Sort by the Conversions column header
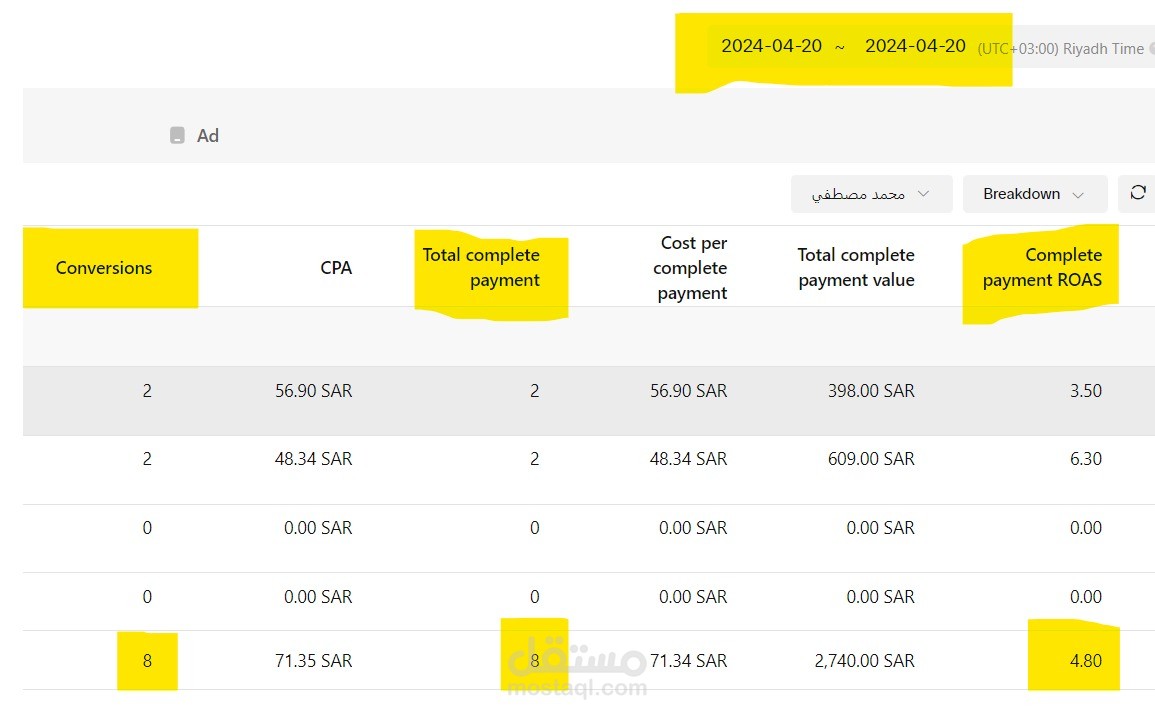Screen dimensions: 1155x714 [x=104, y=268]
